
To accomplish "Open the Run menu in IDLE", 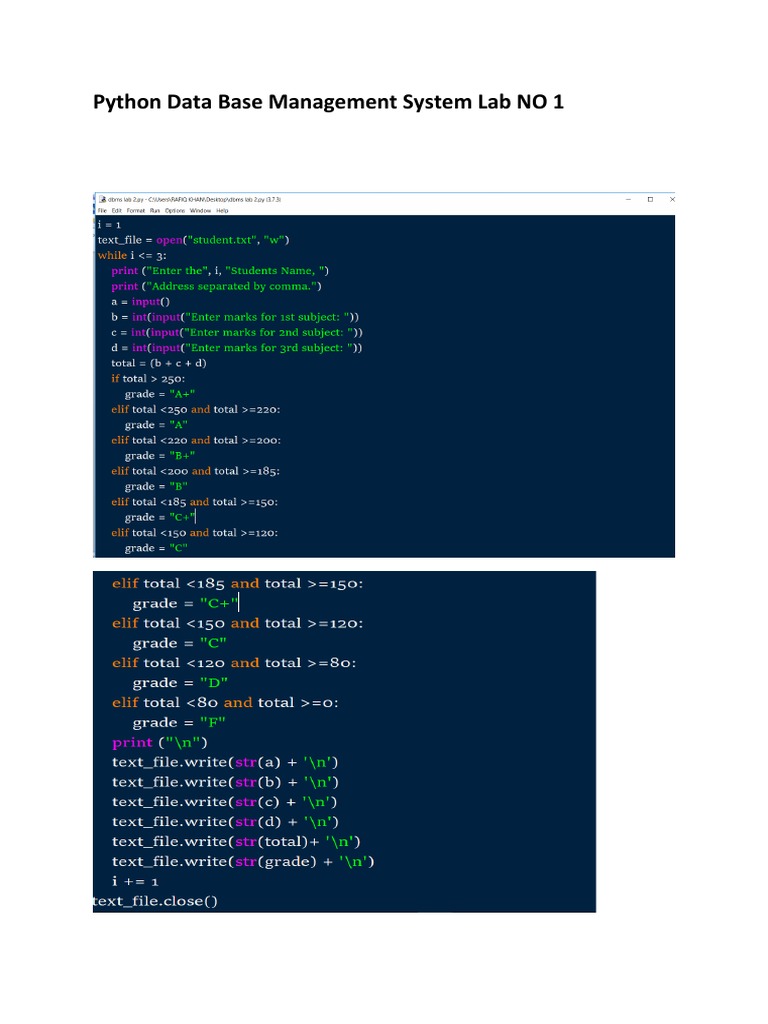I will [155, 210].
